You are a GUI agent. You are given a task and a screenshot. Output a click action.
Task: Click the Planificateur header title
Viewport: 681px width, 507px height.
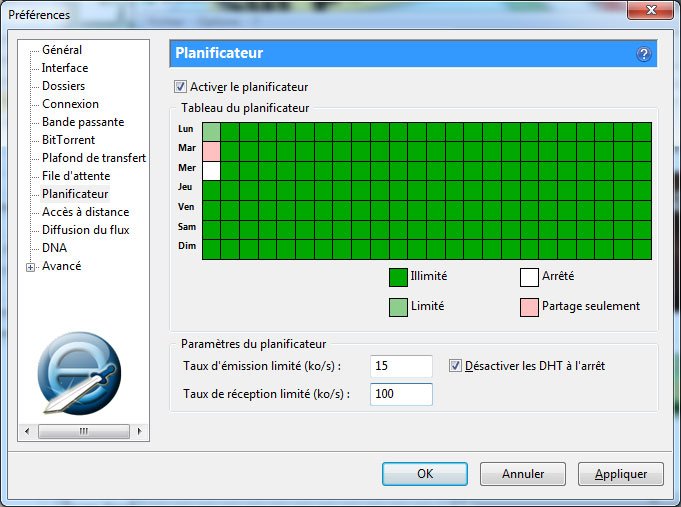pyautogui.click(x=219, y=53)
